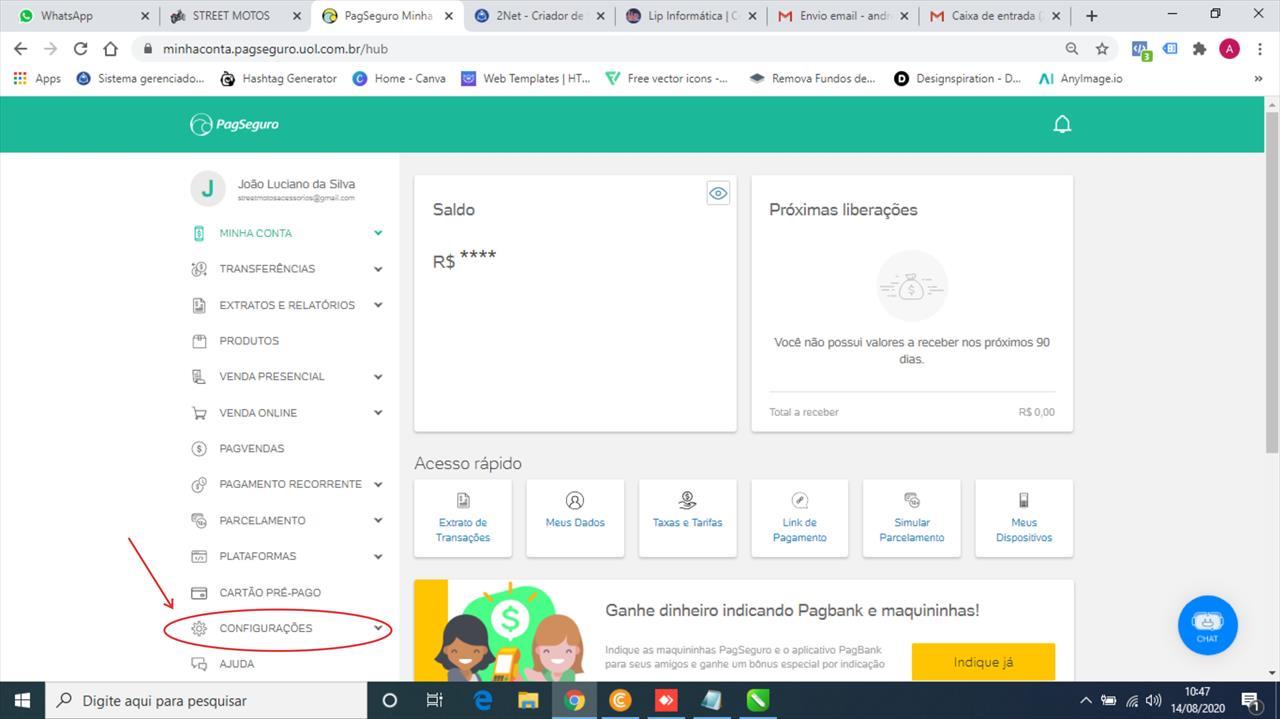Switch to the 2Net Criador tab
The image size is (1280, 719).
[540, 16]
